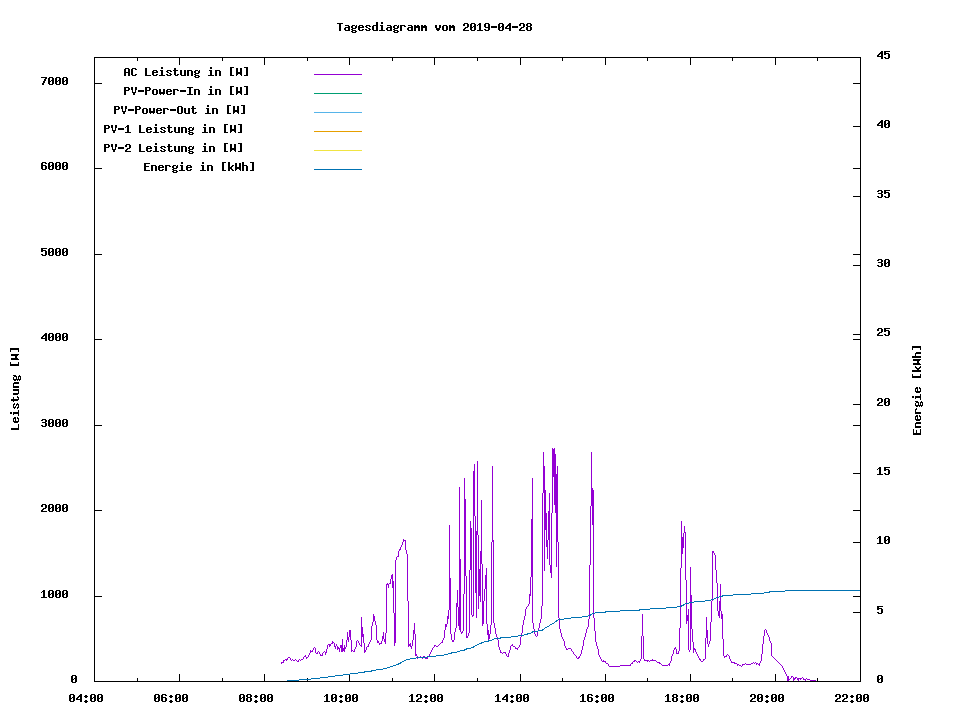960x720 pixels.
Task: Click the chart title Tagesdiagramm vom 2019-04-28
Action: click(x=434, y=27)
